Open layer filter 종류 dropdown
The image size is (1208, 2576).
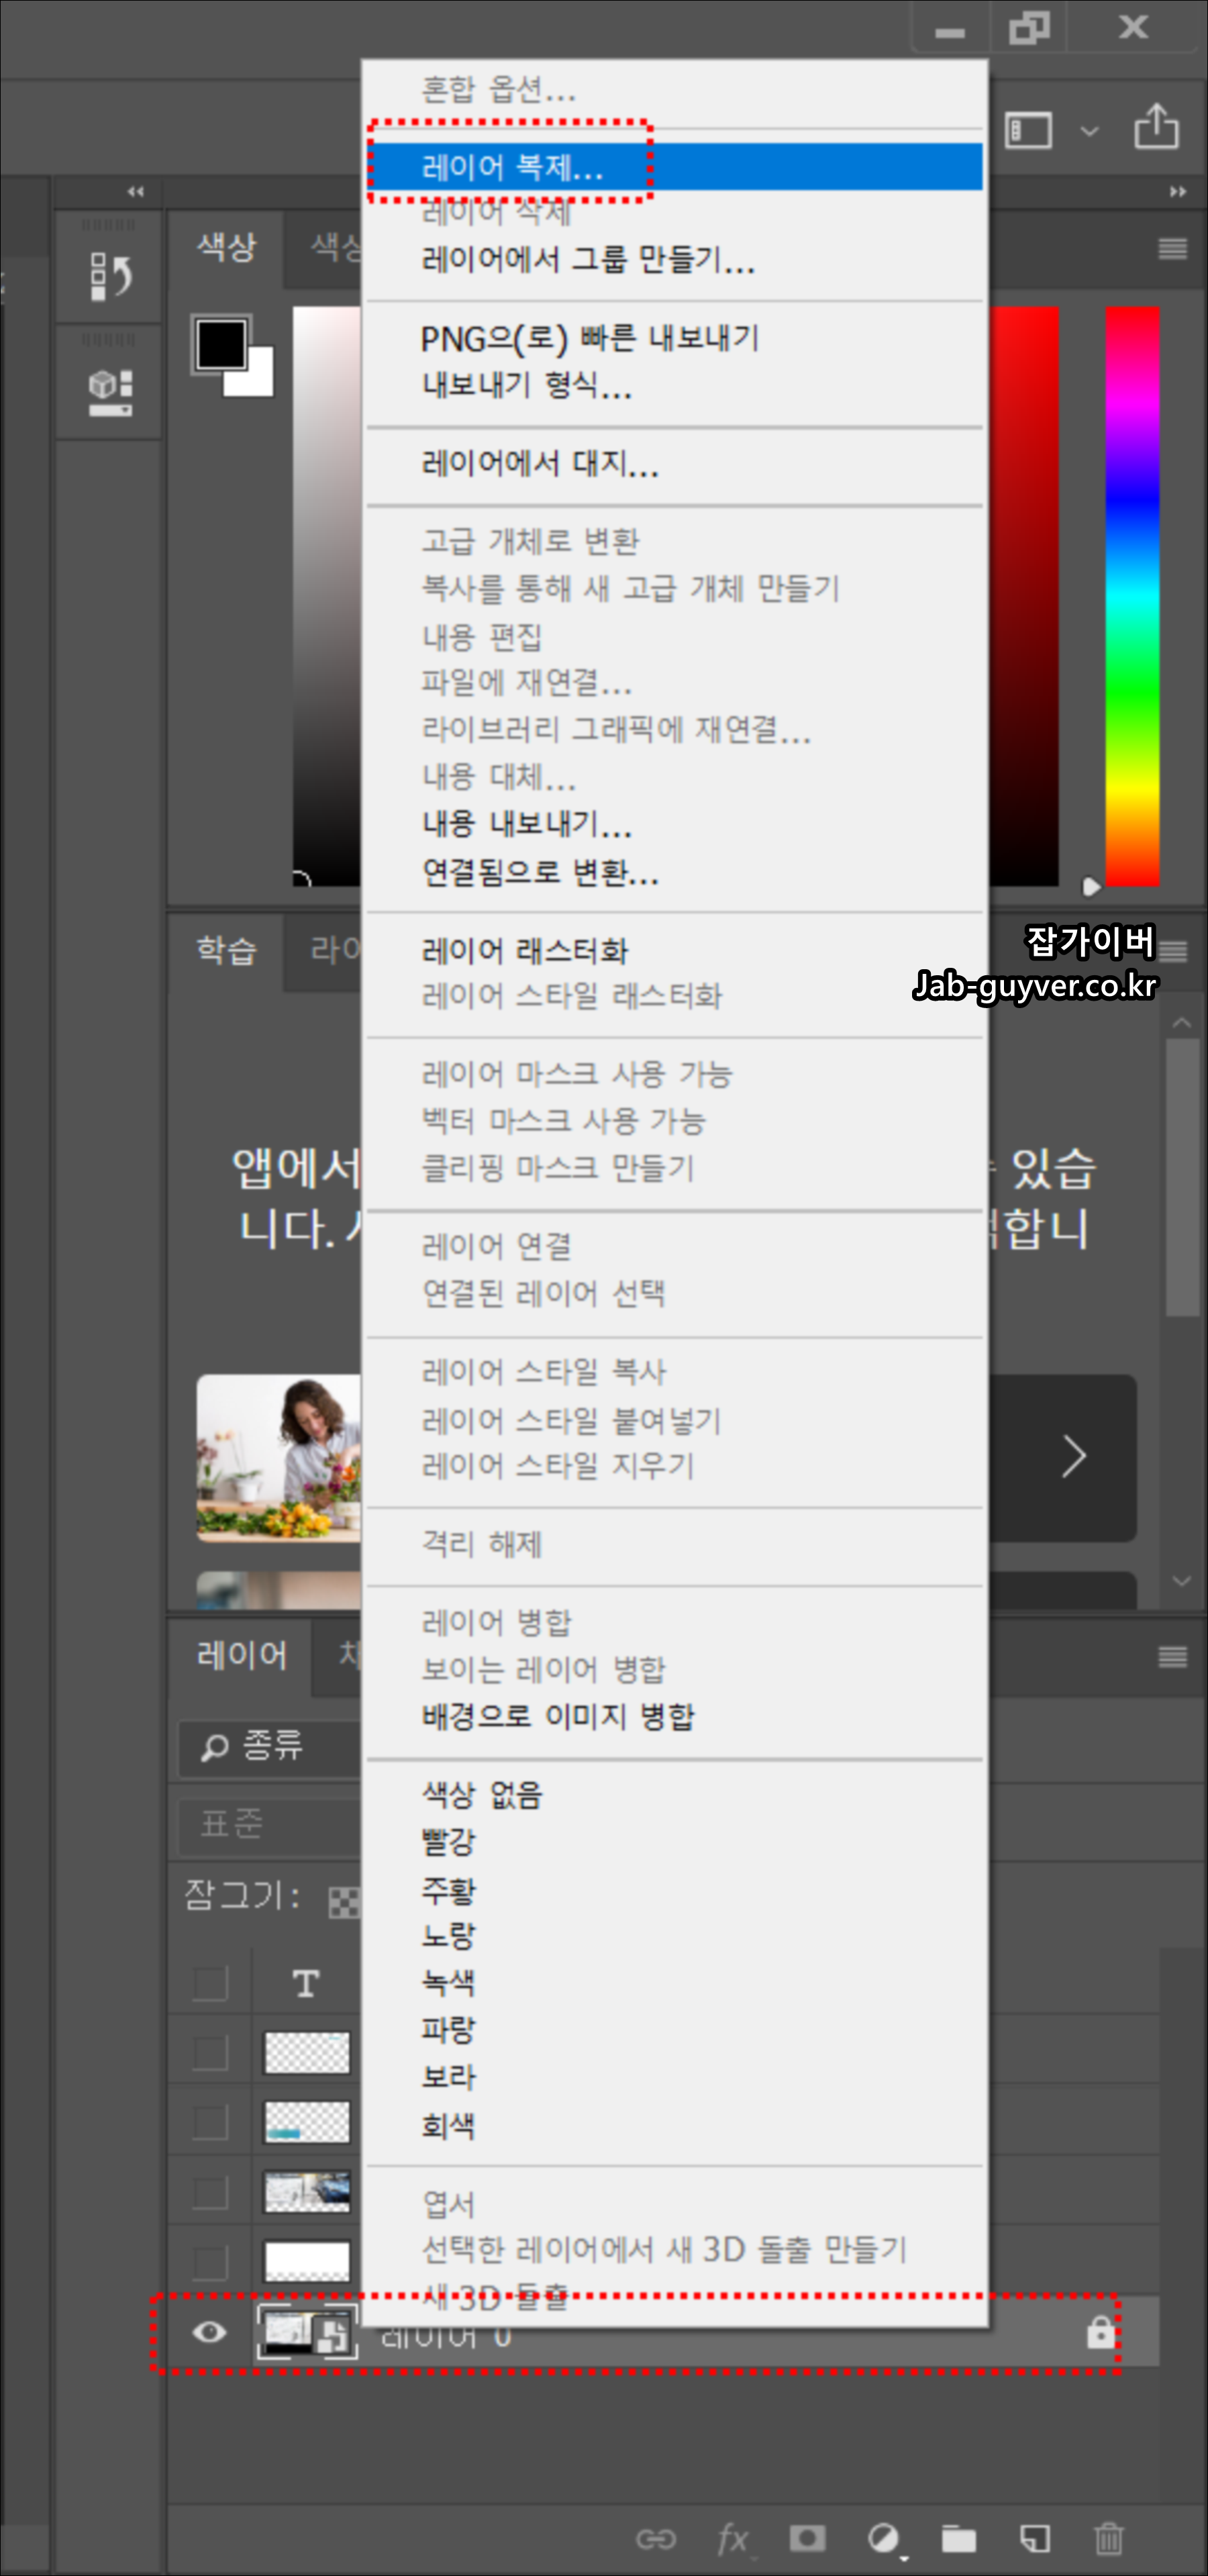click(x=269, y=1747)
